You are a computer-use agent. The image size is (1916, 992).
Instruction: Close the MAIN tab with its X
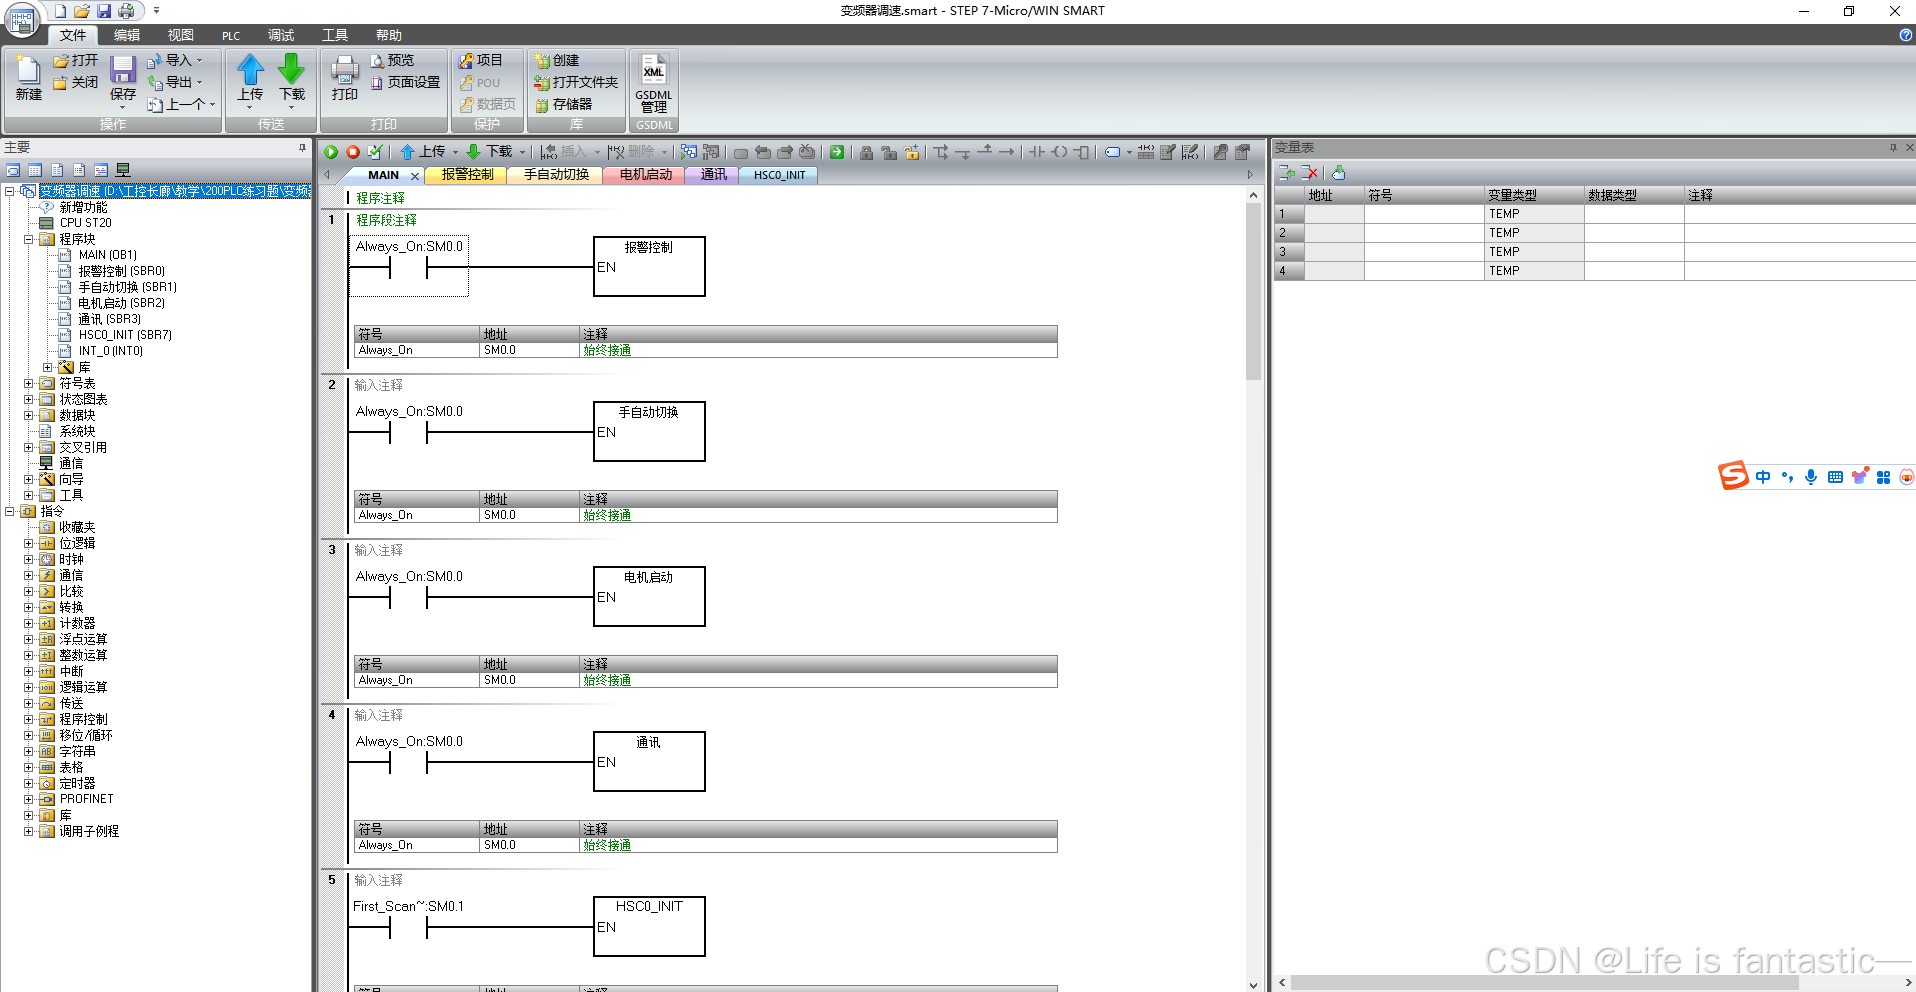(x=415, y=176)
